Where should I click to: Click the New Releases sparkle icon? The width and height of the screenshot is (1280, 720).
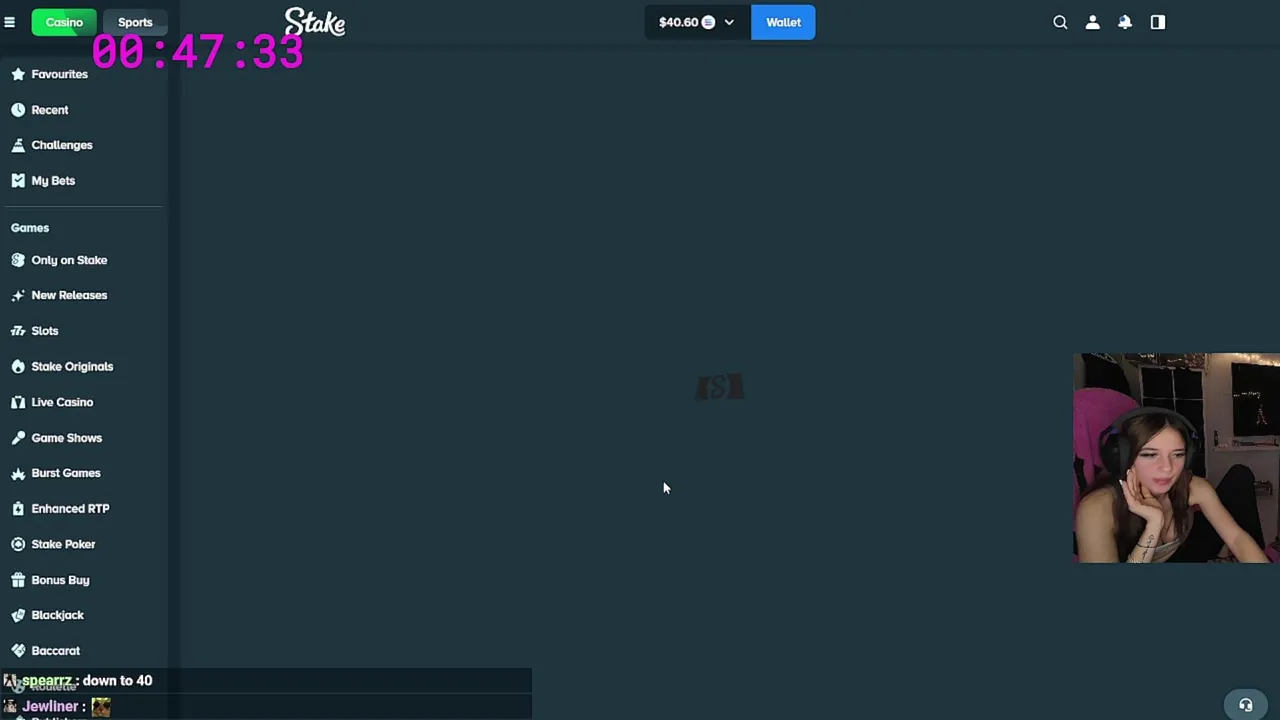18,295
